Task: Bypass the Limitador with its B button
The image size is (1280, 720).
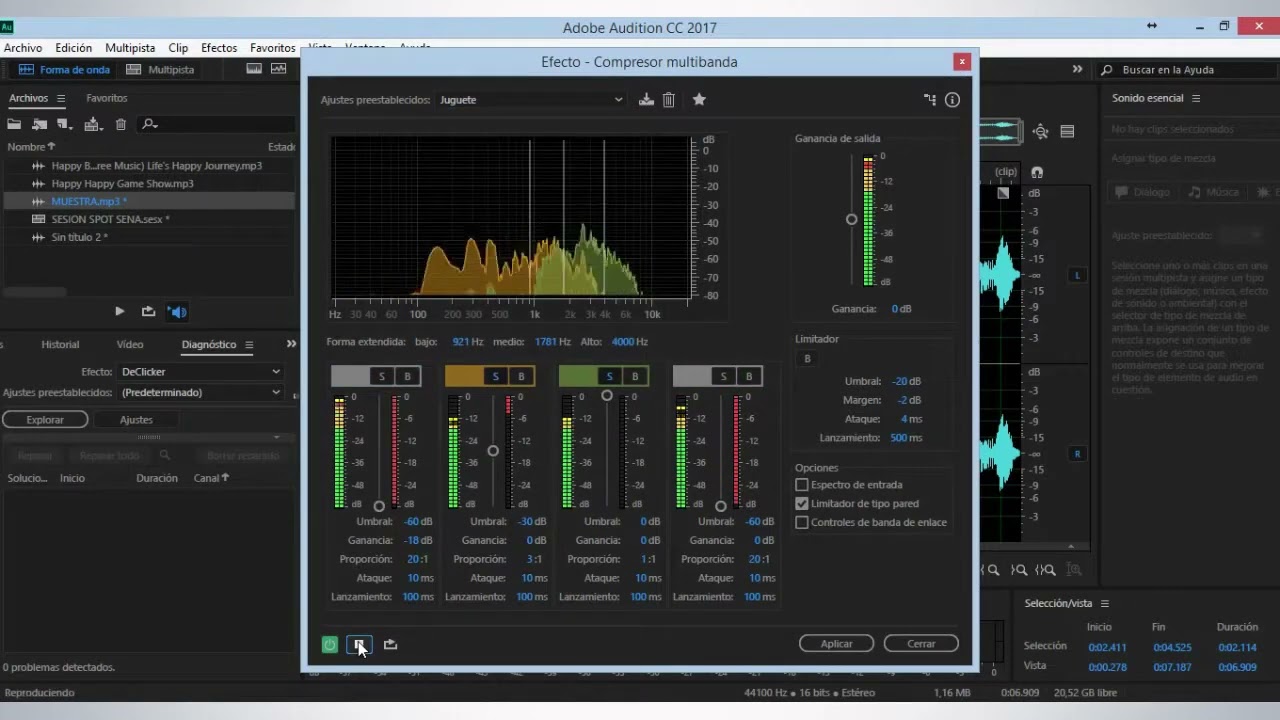Action: pos(807,359)
